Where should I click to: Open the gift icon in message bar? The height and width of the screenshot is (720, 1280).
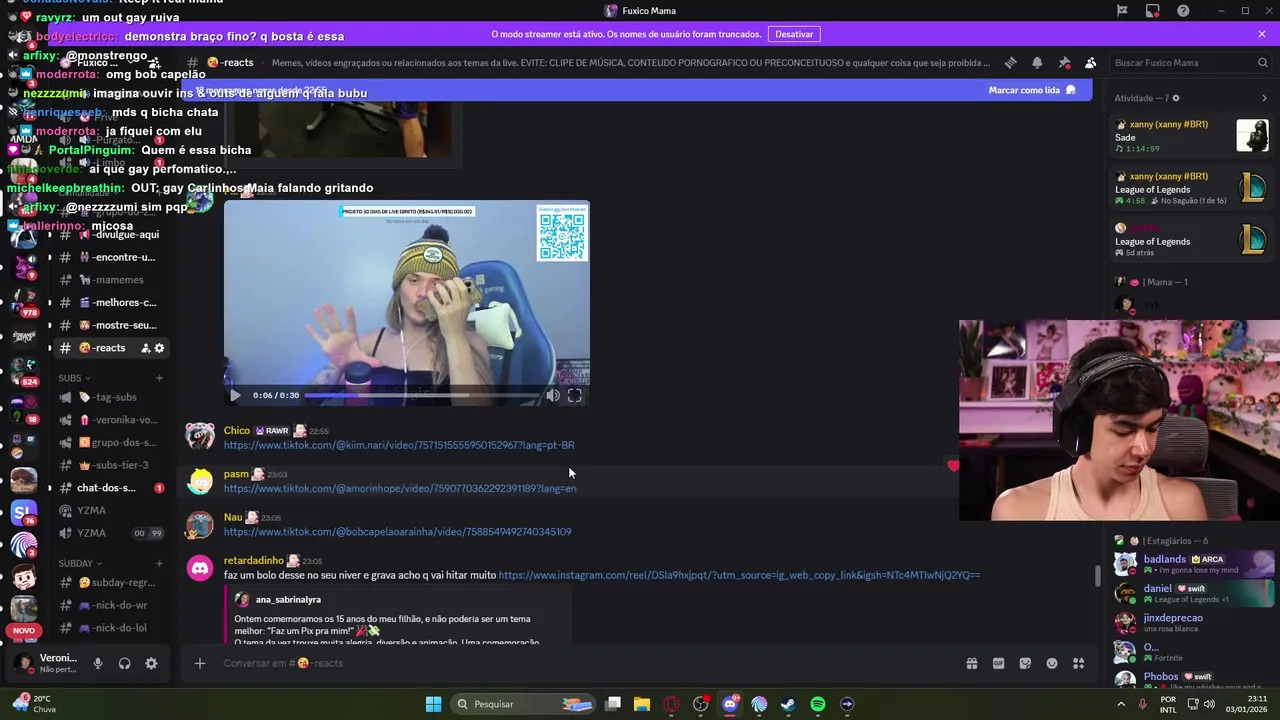[971, 663]
